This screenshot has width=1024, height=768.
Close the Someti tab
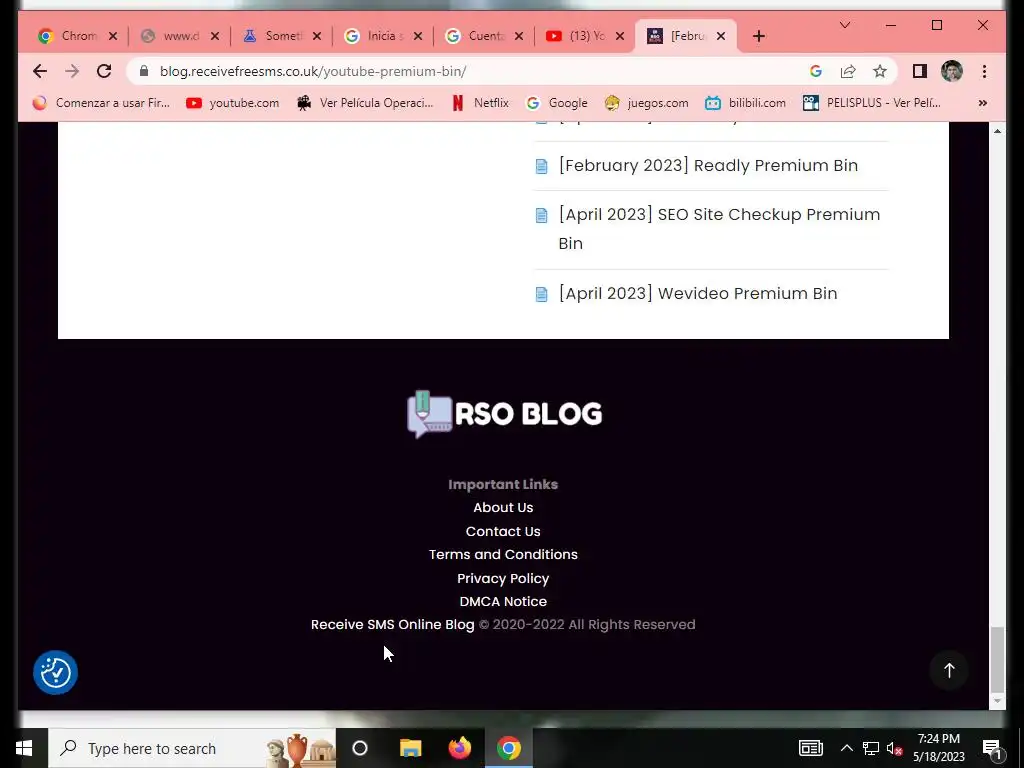[x=317, y=36]
